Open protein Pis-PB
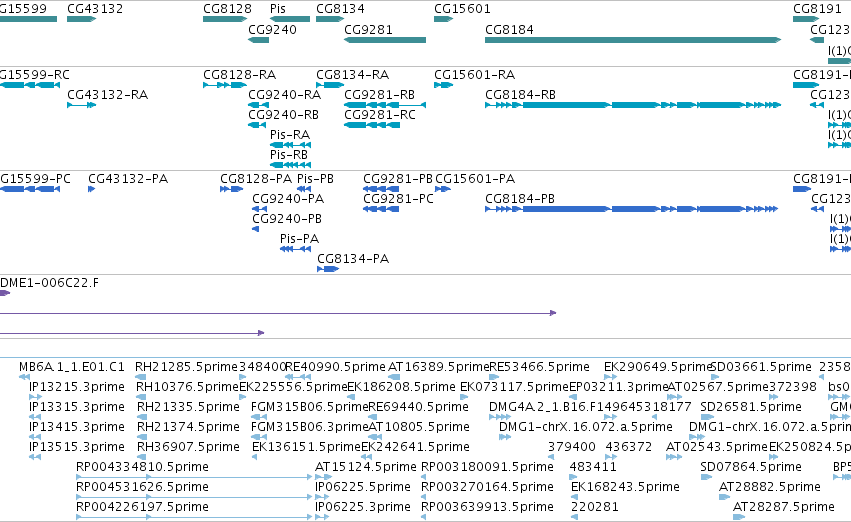 315,179
